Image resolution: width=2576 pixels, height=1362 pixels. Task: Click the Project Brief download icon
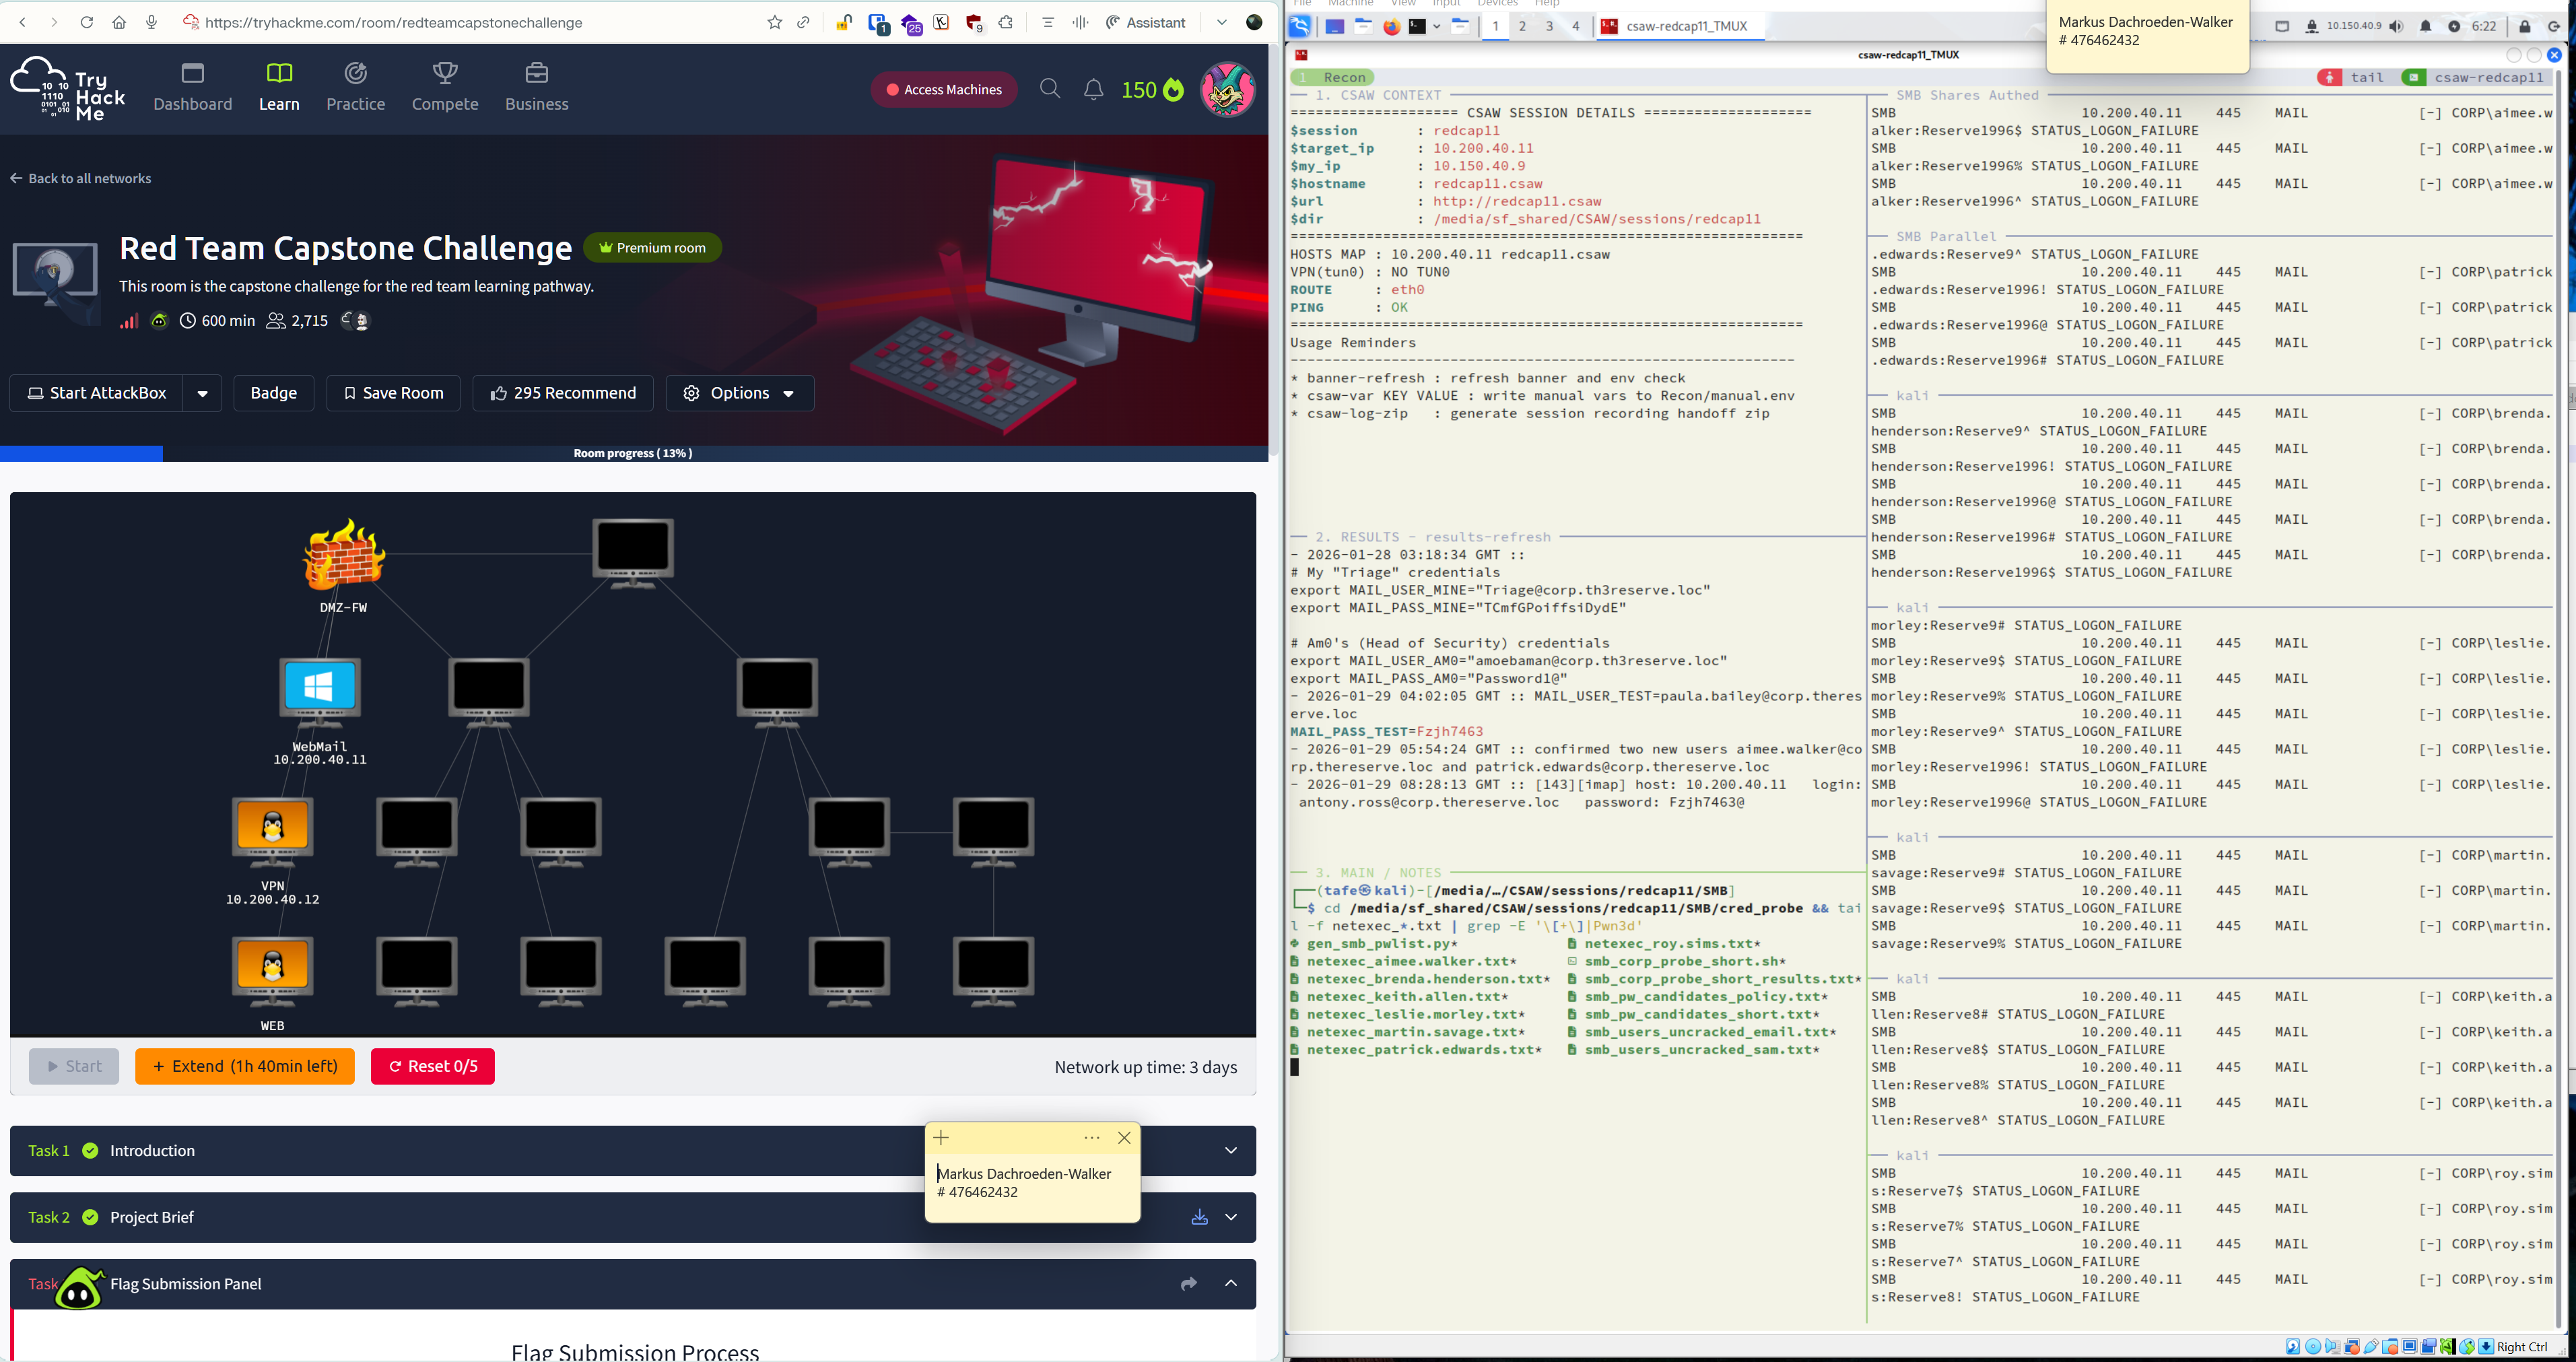(x=1199, y=1217)
